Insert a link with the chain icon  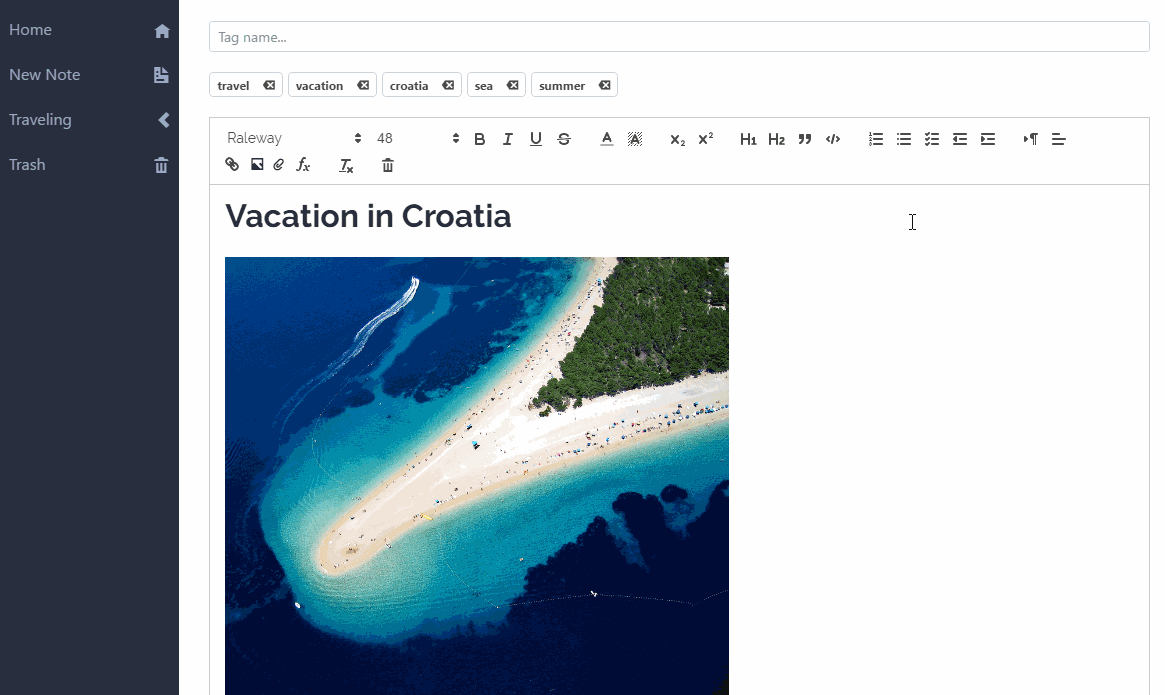point(232,165)
